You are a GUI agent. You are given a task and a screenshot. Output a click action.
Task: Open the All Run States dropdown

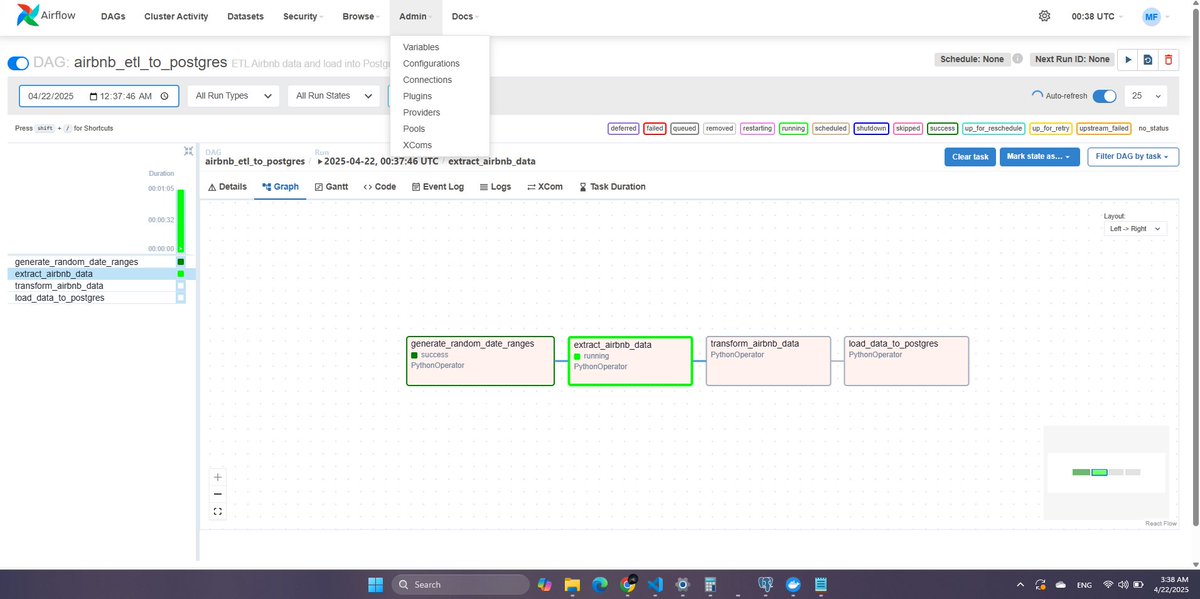coord(332,96)
